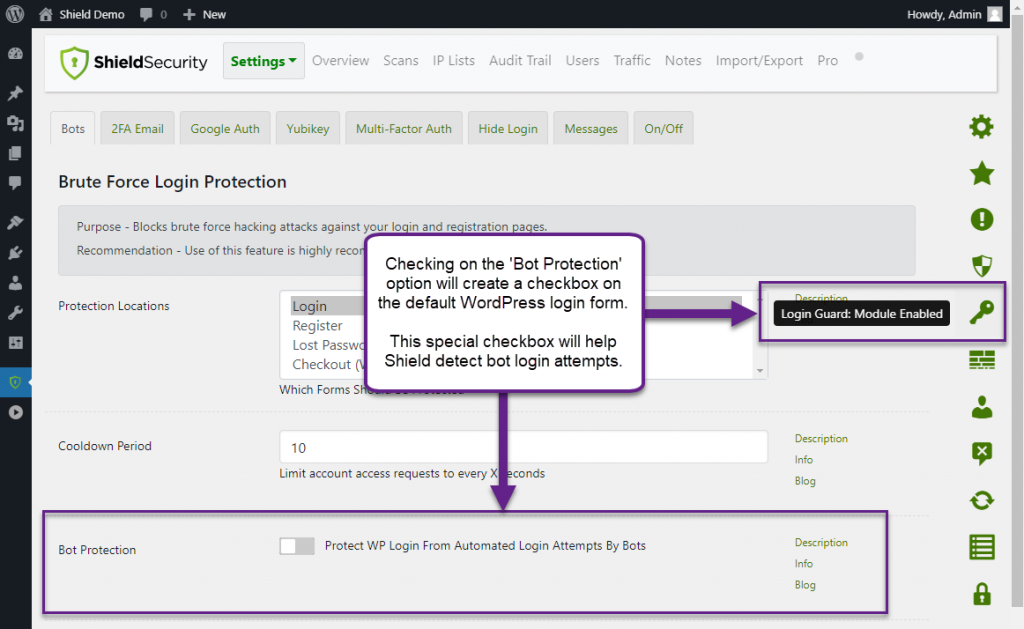Open the Settings dropdown menu
The width and height of the screenshot is (1024, 629).
(x=263, y=61)
